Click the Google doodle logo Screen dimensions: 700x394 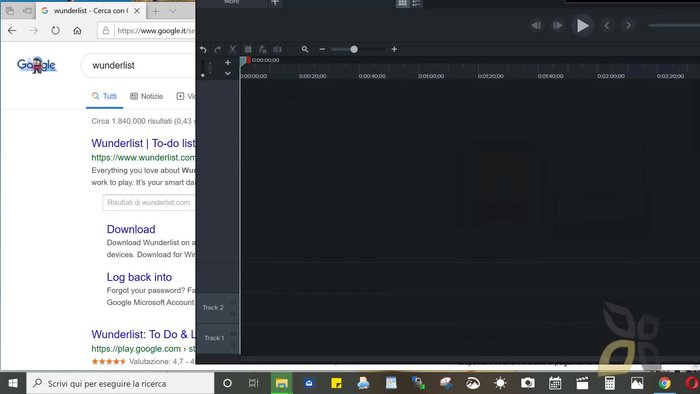[x=37, y=65]
